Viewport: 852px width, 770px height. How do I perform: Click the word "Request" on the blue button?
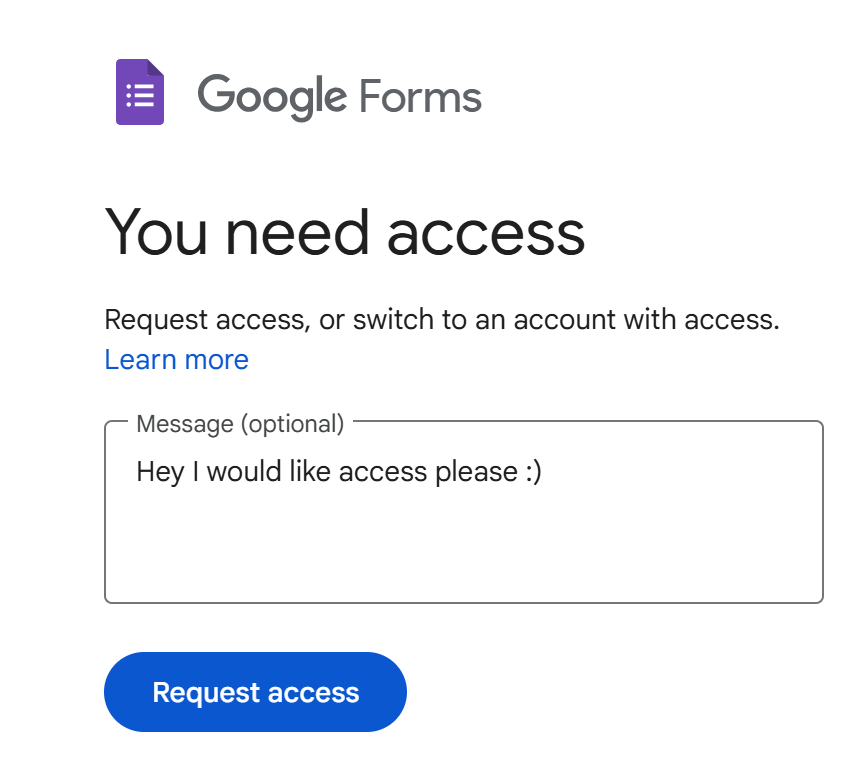206,693
